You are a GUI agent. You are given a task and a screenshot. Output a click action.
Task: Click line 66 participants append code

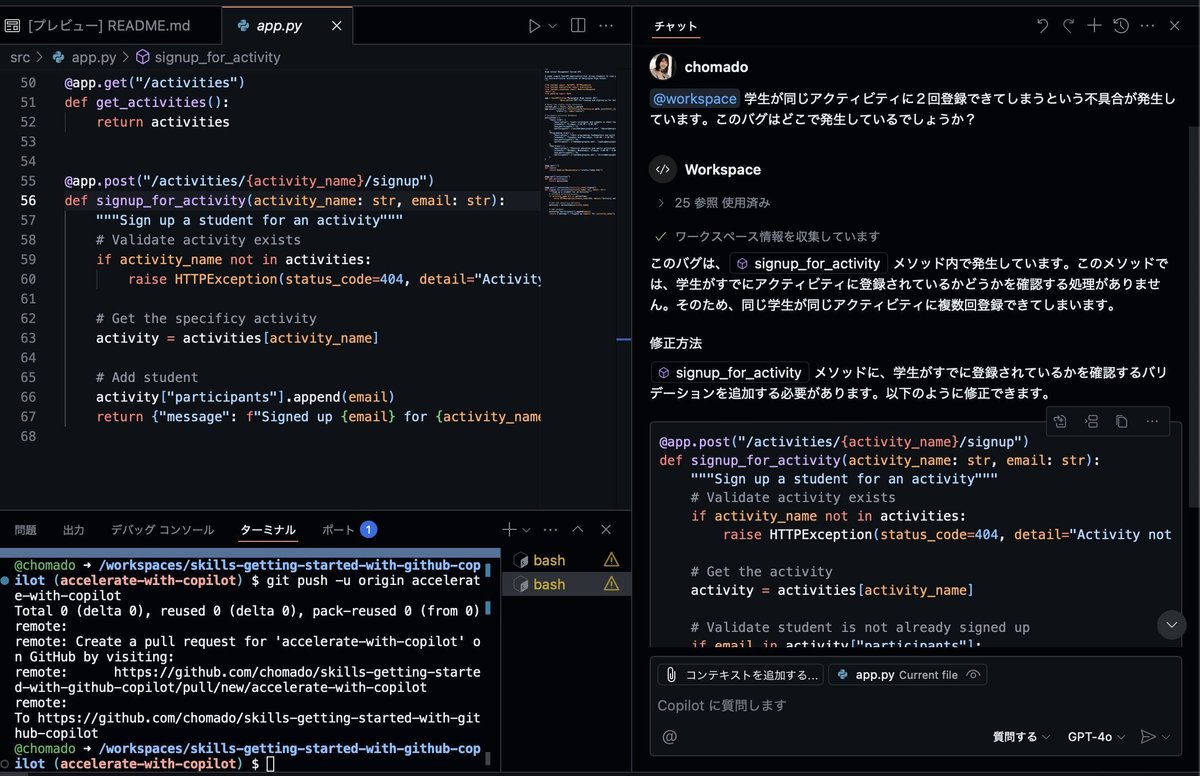(x=246, y=397)
